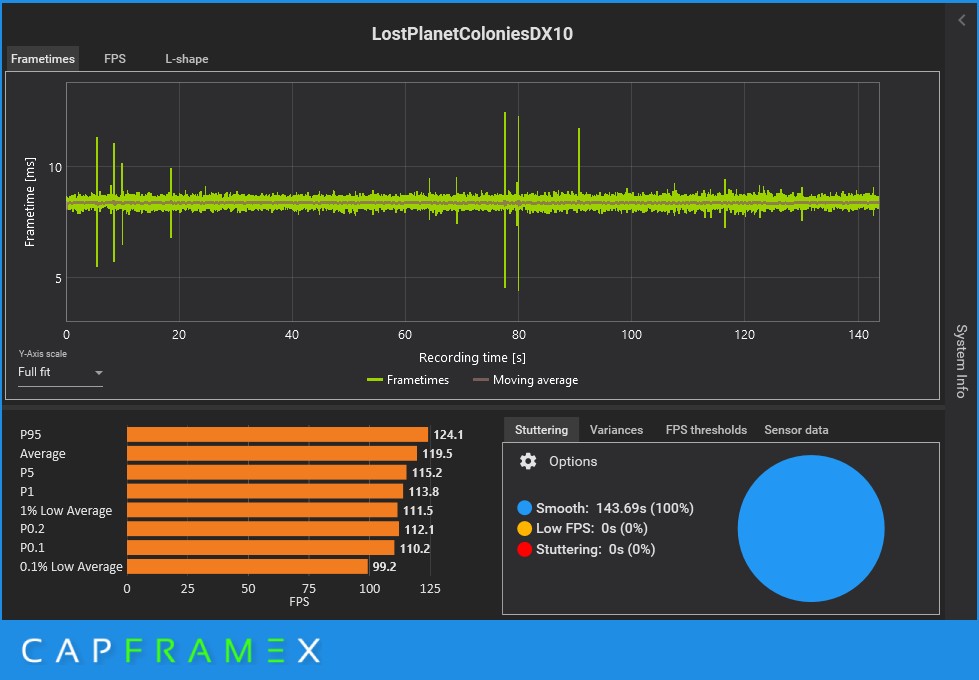The image size is (979, 680).
Task: Click the P1 bar showing 113.8
Action: pos(265,491)
